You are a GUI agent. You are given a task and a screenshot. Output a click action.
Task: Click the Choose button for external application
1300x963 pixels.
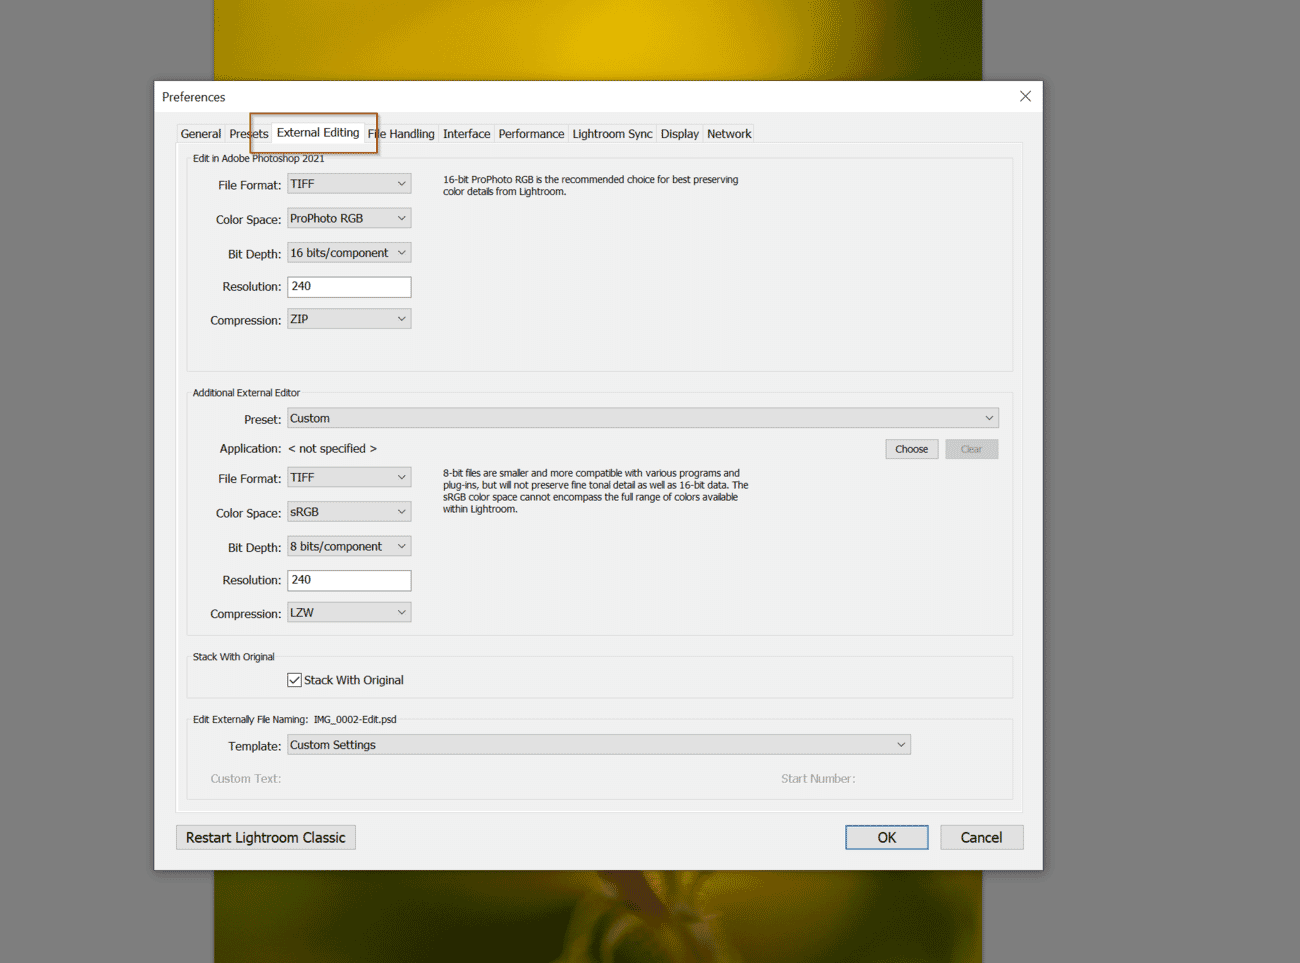point(911,448)
